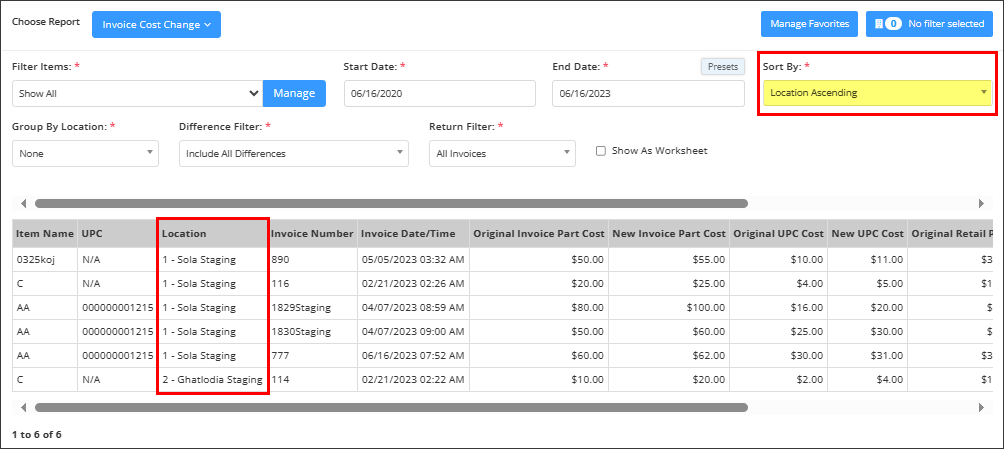The width and height of the screenshot is (1004, 449).
Task: Click the top scrollbar left arrow
Action: pyautogui.click(x=23, y=204)
